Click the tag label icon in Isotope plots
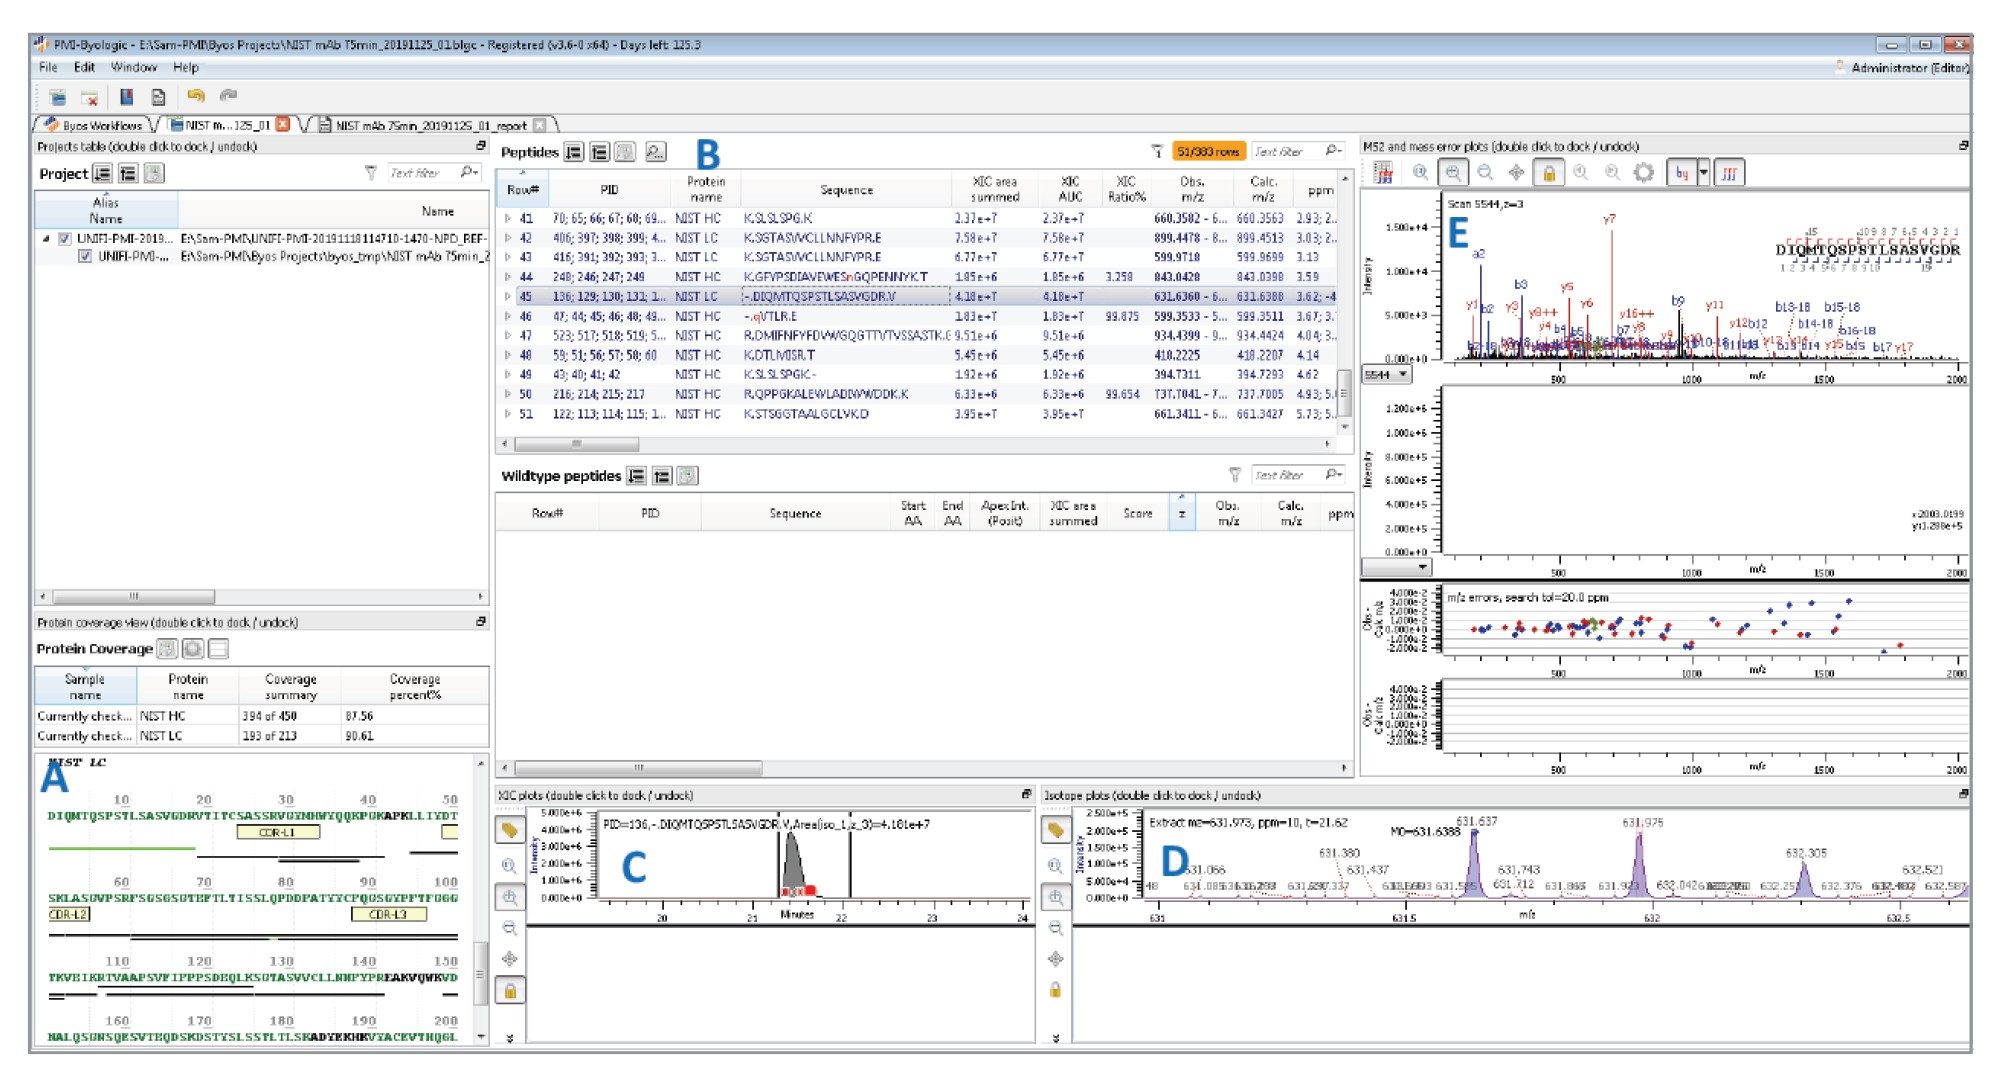 pos(1055,830)
